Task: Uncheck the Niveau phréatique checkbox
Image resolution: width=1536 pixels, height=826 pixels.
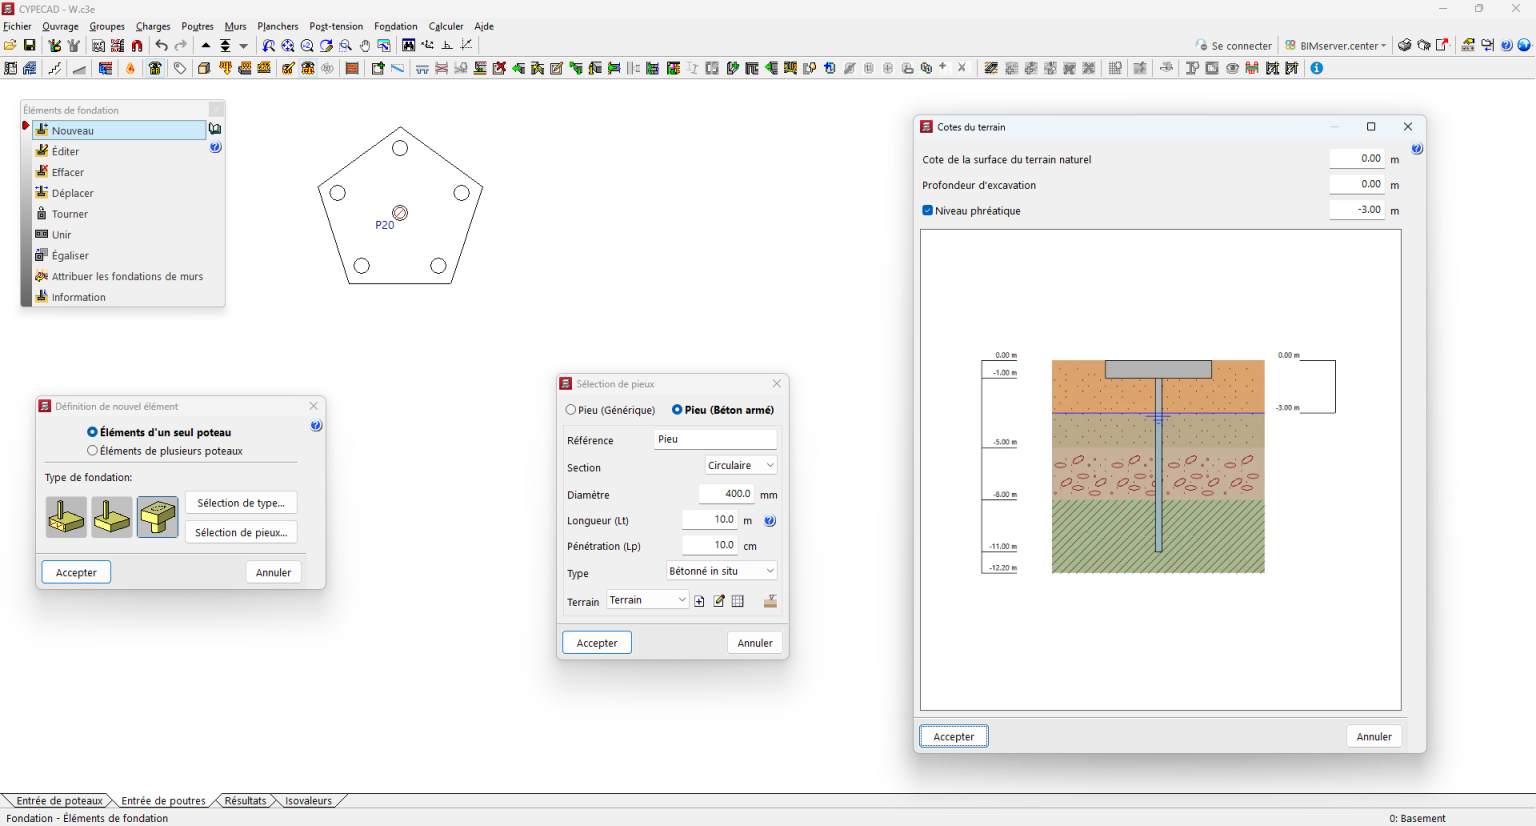Action: tap(928, 211)
